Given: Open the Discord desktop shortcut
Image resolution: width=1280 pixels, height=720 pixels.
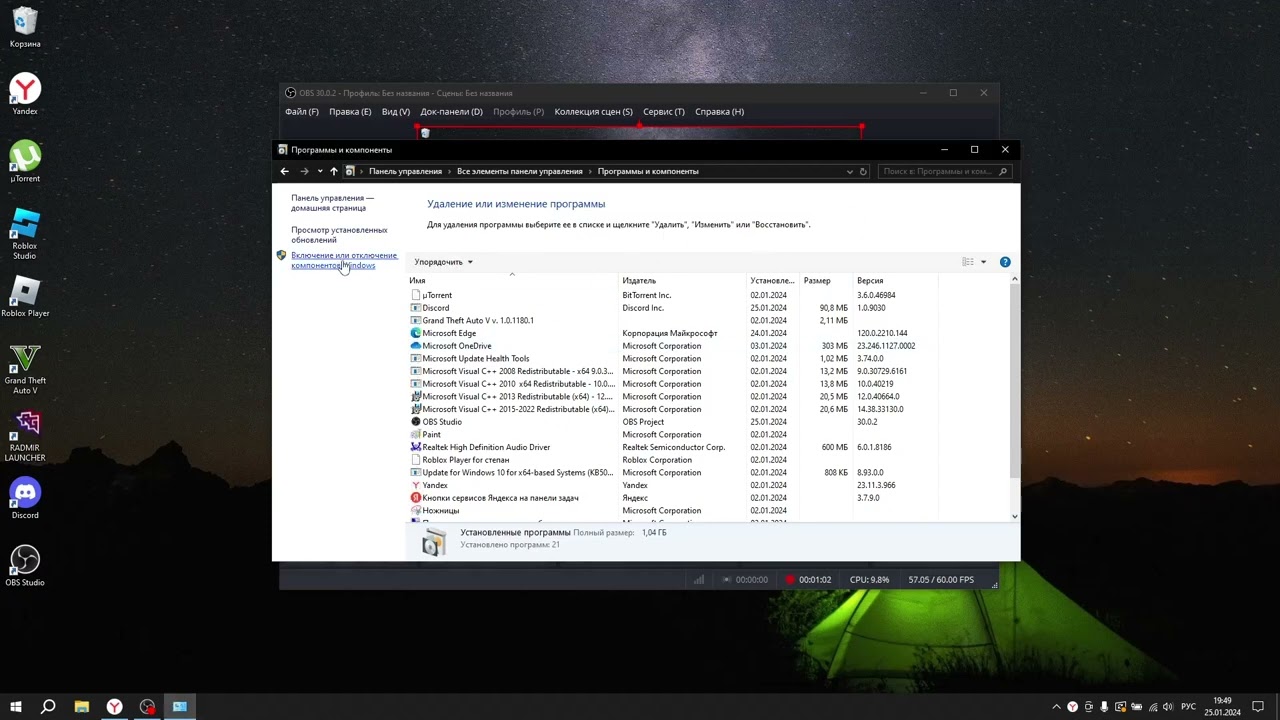Looking at the screenshot, I should click(25, 498).
